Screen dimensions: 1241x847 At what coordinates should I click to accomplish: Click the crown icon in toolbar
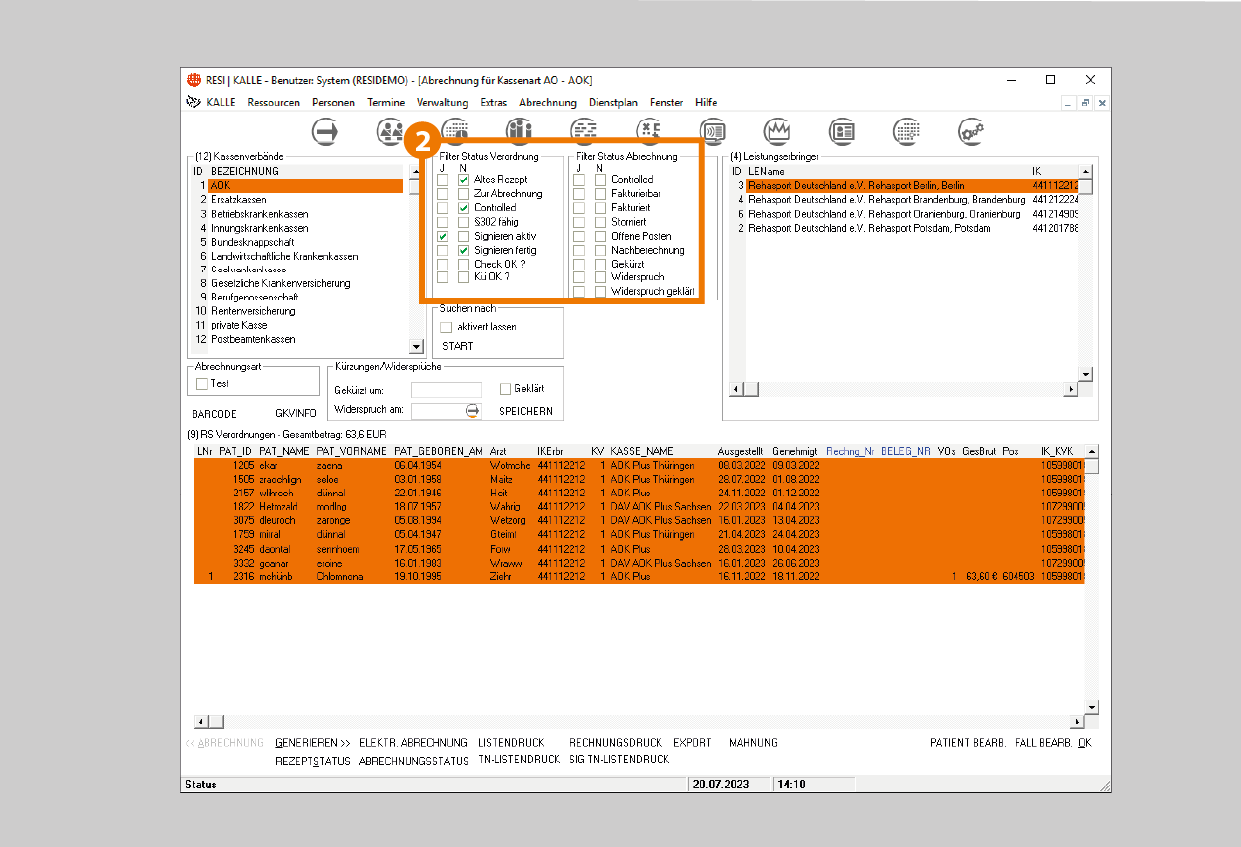(x=778, y=131)
